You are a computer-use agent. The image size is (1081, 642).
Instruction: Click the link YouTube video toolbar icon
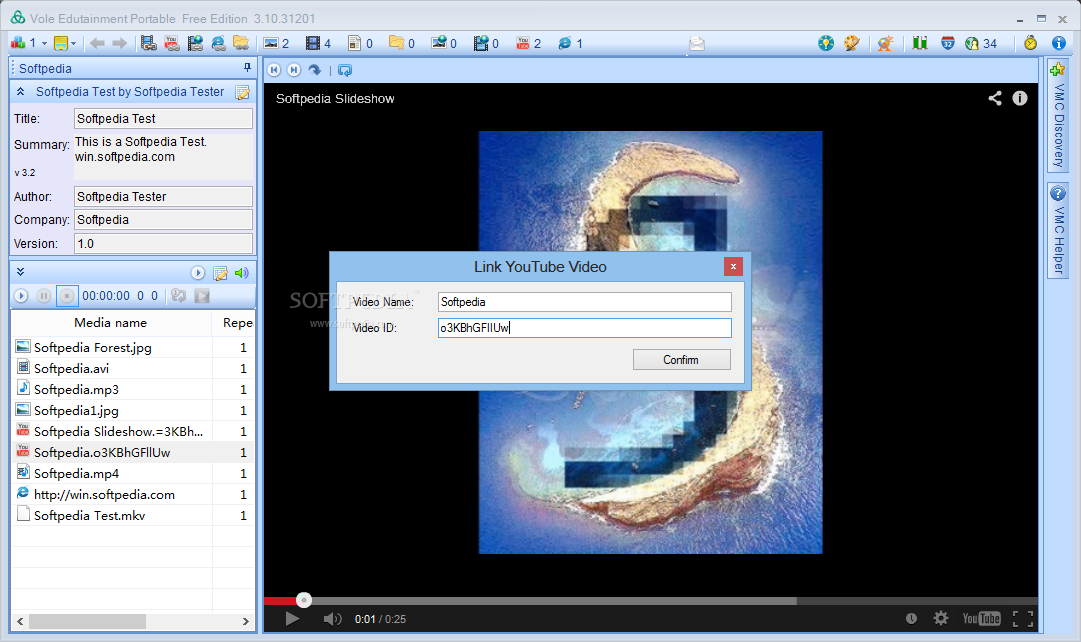point(172,43)
